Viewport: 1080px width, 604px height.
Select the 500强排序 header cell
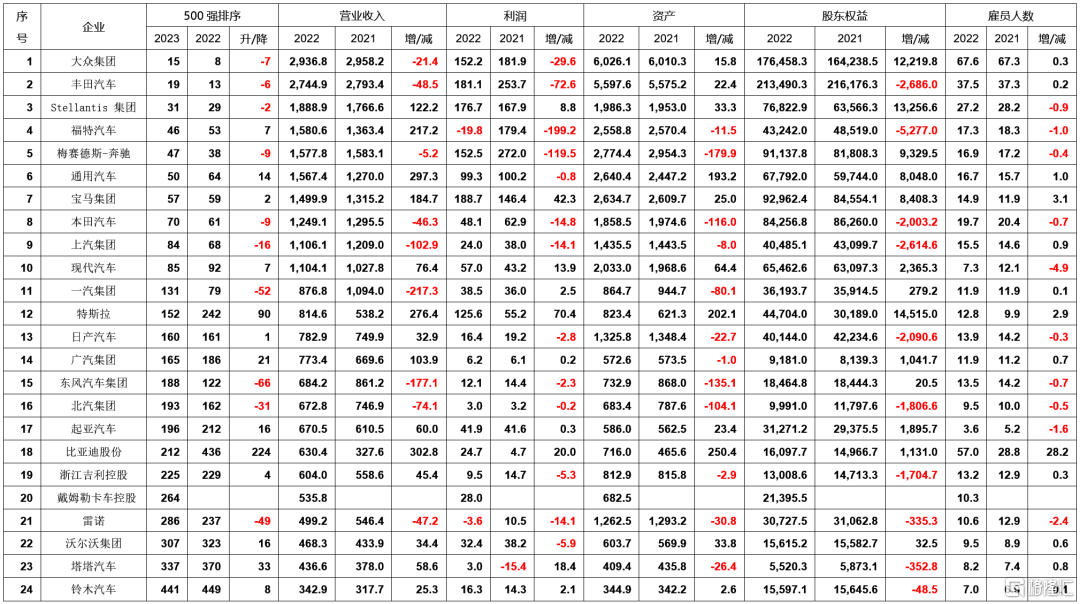(212, 15)
